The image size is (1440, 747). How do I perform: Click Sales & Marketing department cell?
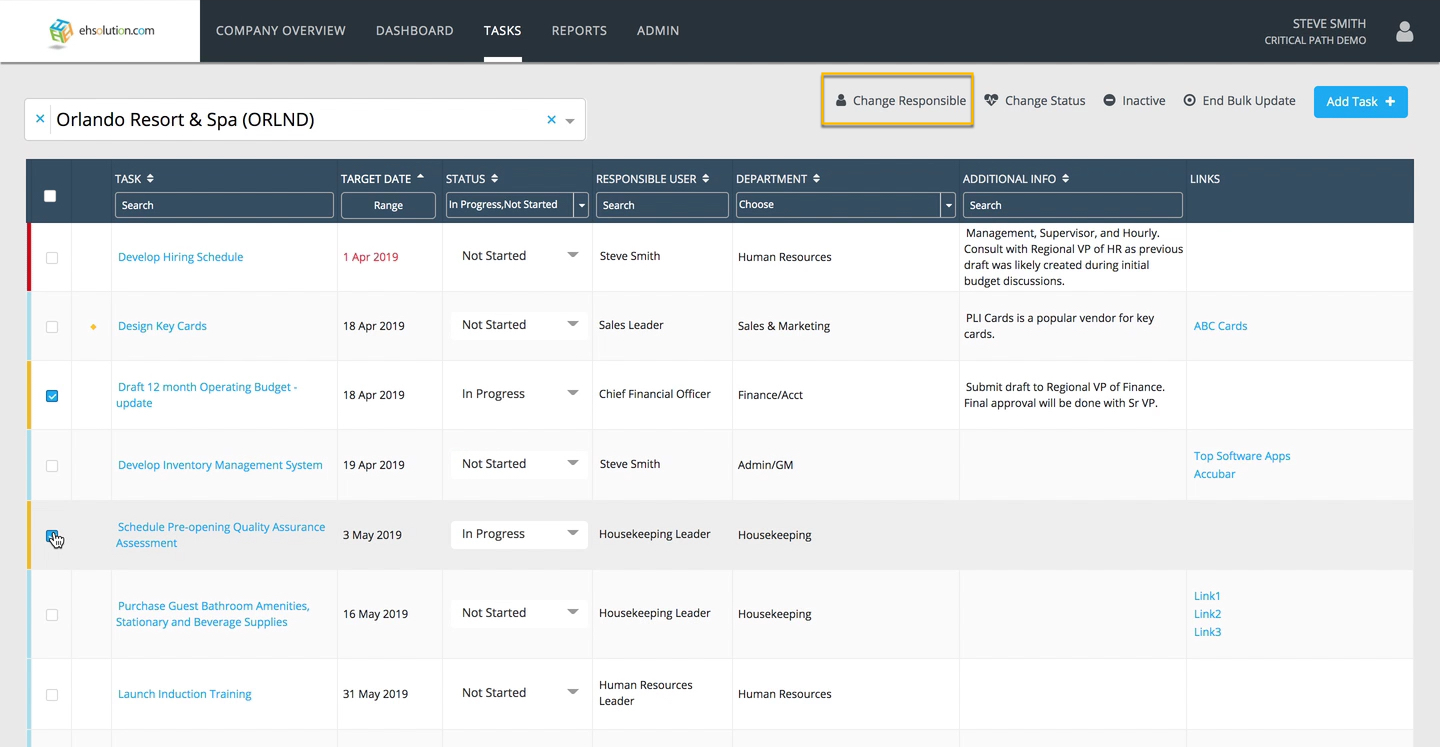point(784,326)
